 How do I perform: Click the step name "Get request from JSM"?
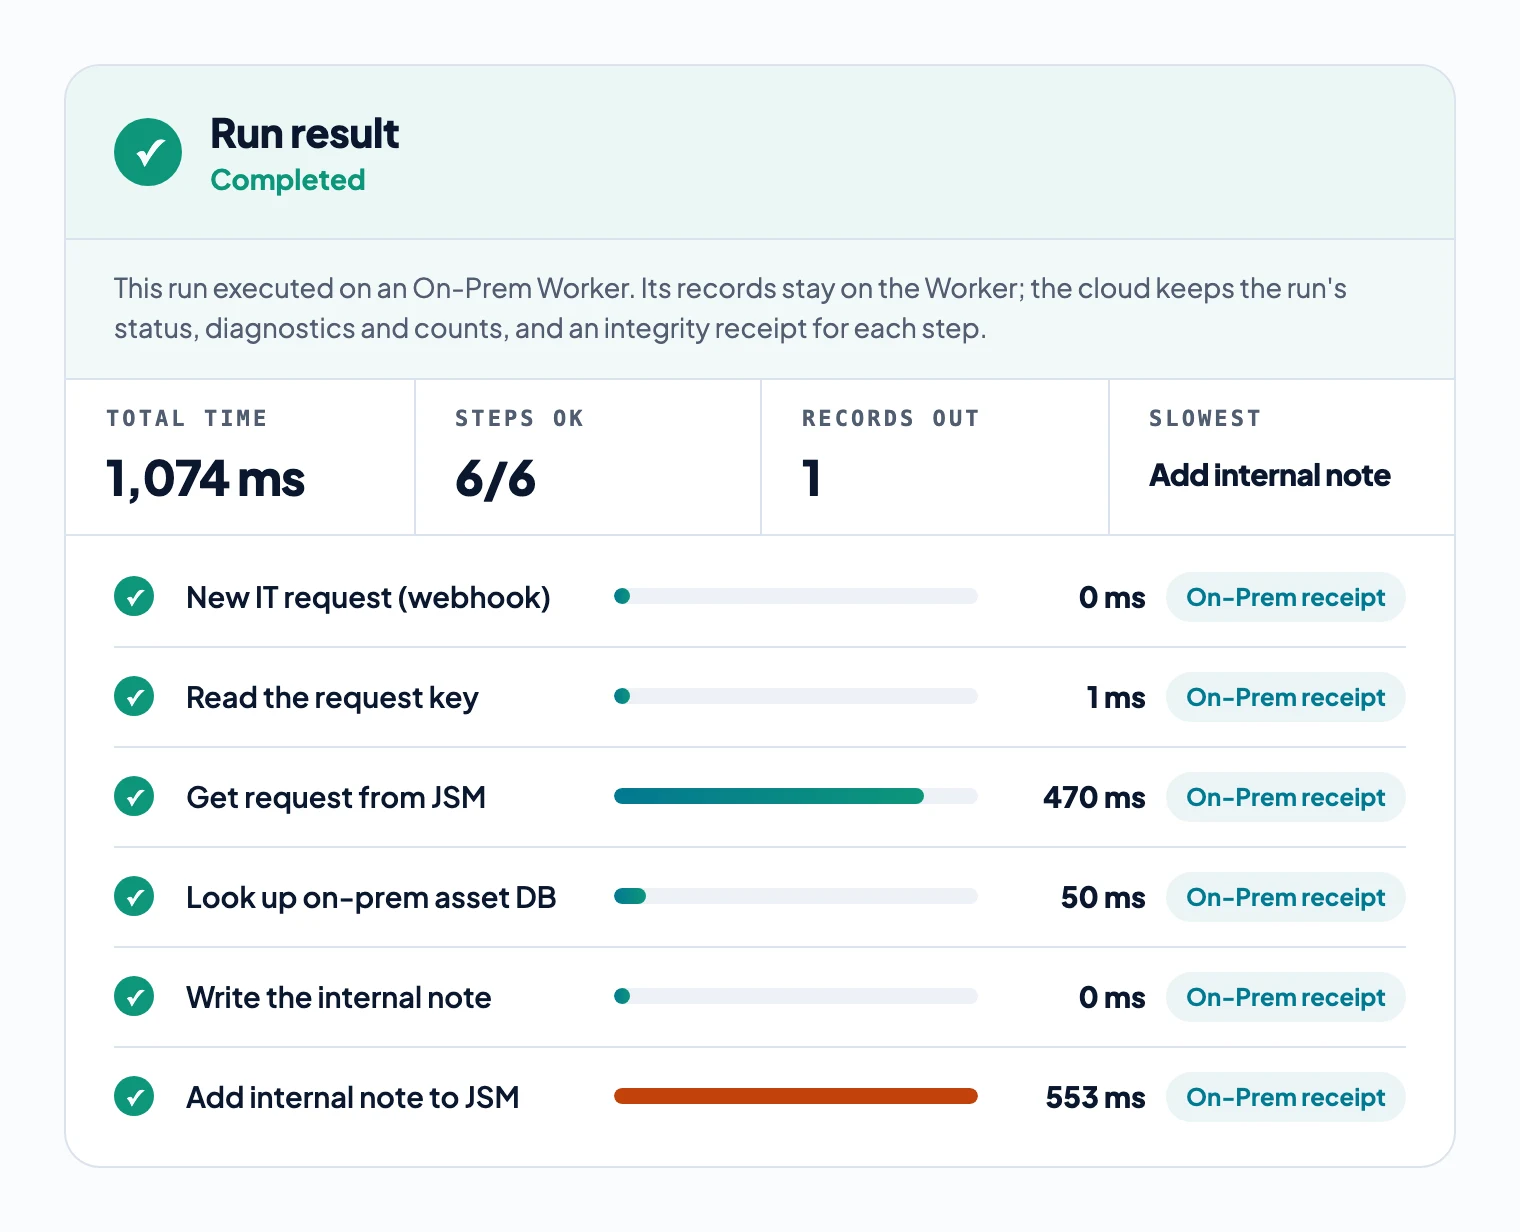click(336, 798)
